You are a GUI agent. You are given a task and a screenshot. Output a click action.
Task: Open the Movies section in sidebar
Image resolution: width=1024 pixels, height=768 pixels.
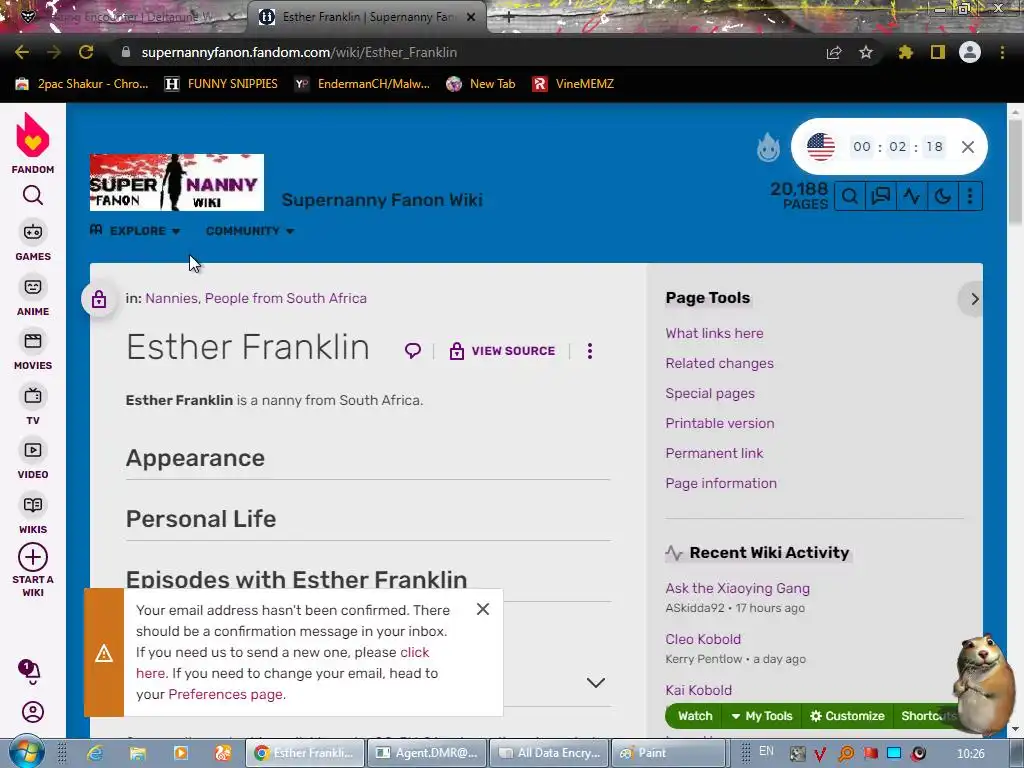(33, 351)
